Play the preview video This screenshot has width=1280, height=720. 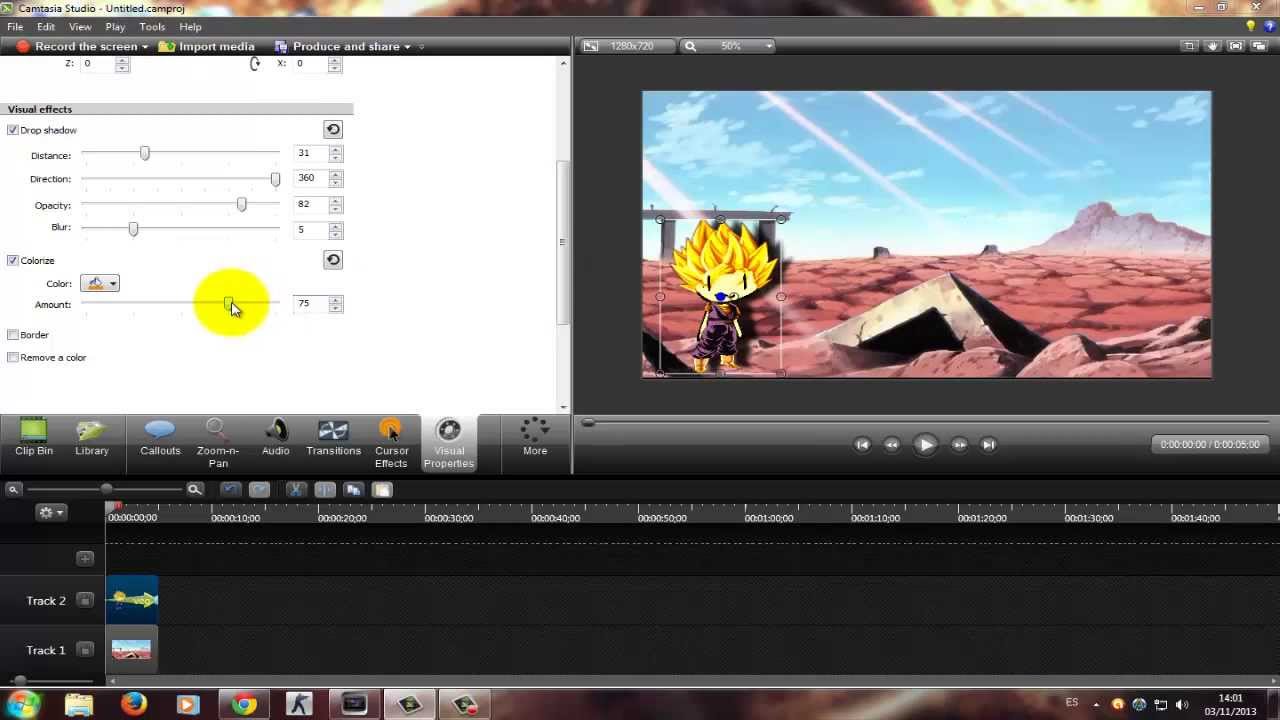(925, 445)
